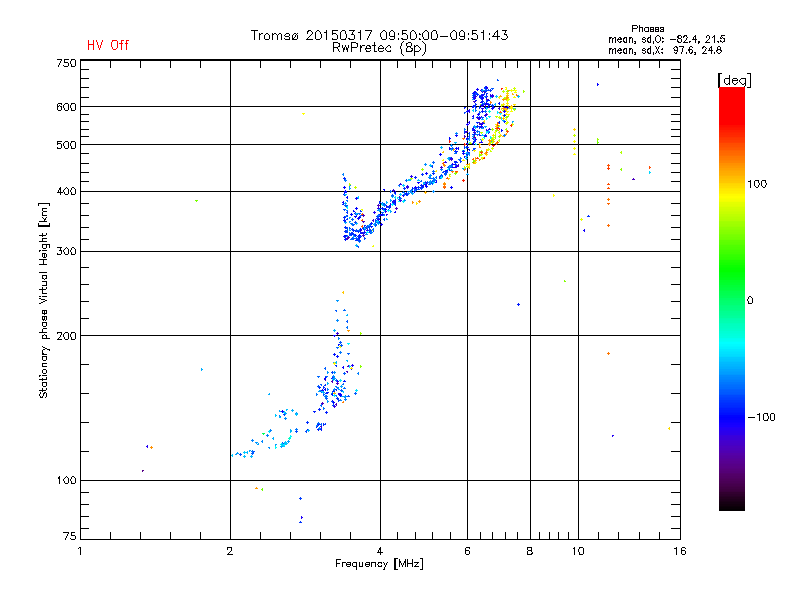Click the 'Phases' header text
The image size is (800, 600).
tap(647, 29)
